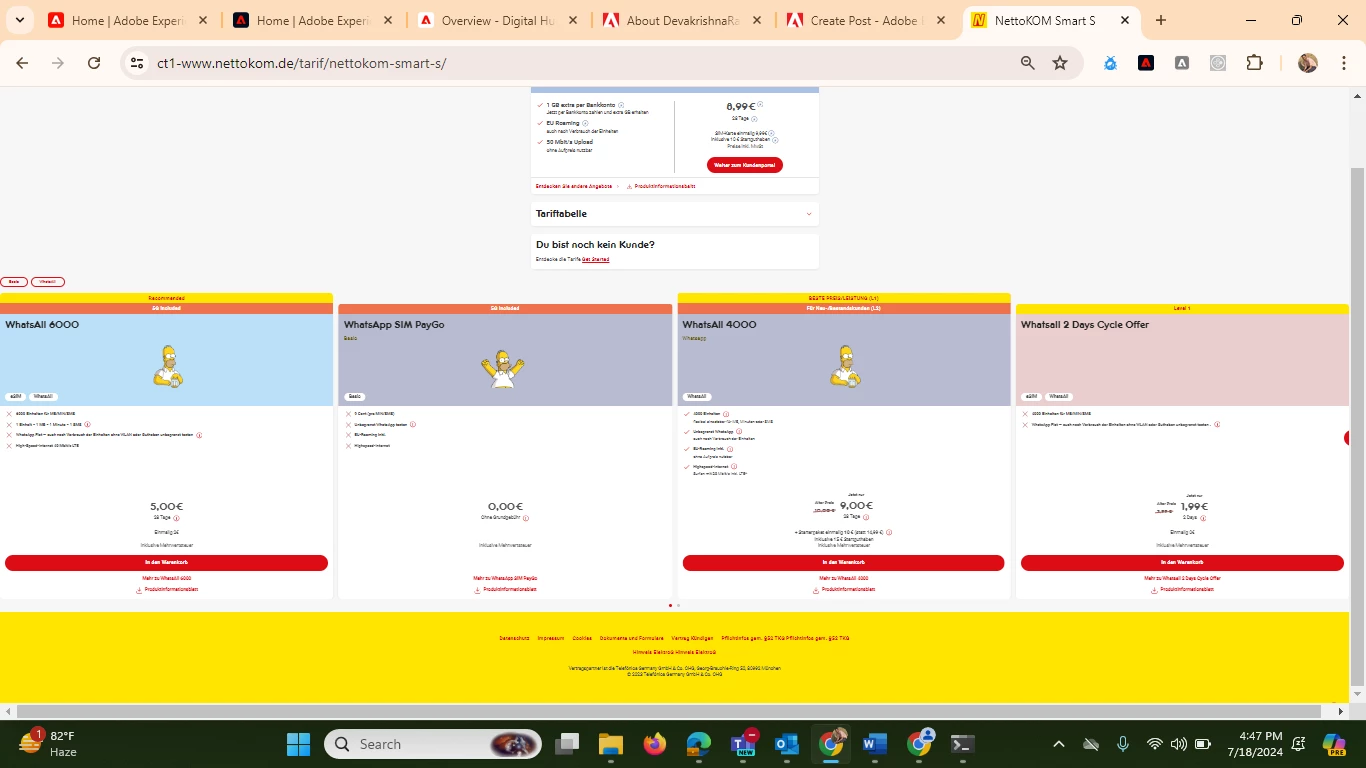
Task: Click info icon next to EU Roaming in top box
Action: pyautogui.click(x=585, y=123)
